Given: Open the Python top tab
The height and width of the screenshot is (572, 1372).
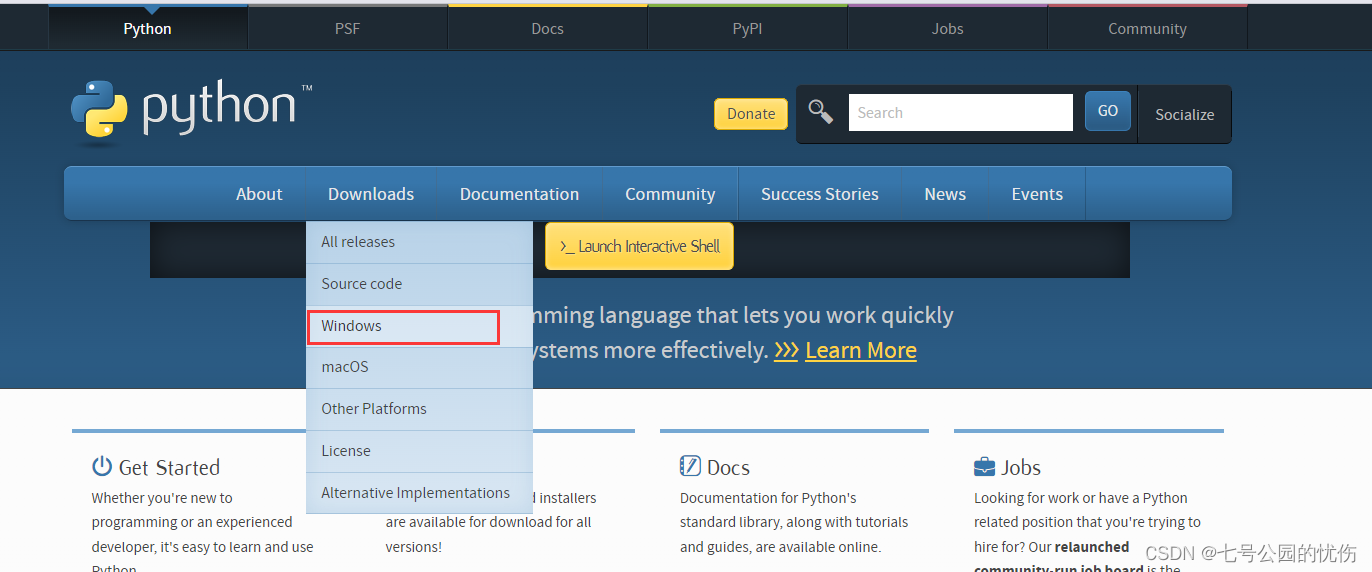Looking at the screenshot, I should tap(148, 28).
